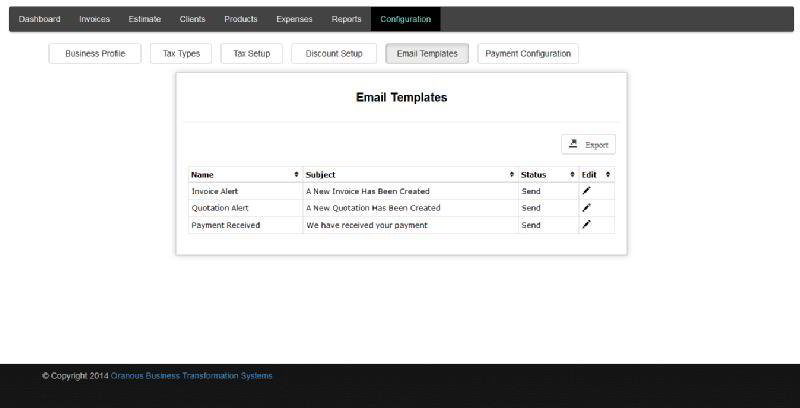Follow the Oranous Business Transformation Systems link
Screen dimensions: 800x408
pyautogui.click(x=191, y=376)
